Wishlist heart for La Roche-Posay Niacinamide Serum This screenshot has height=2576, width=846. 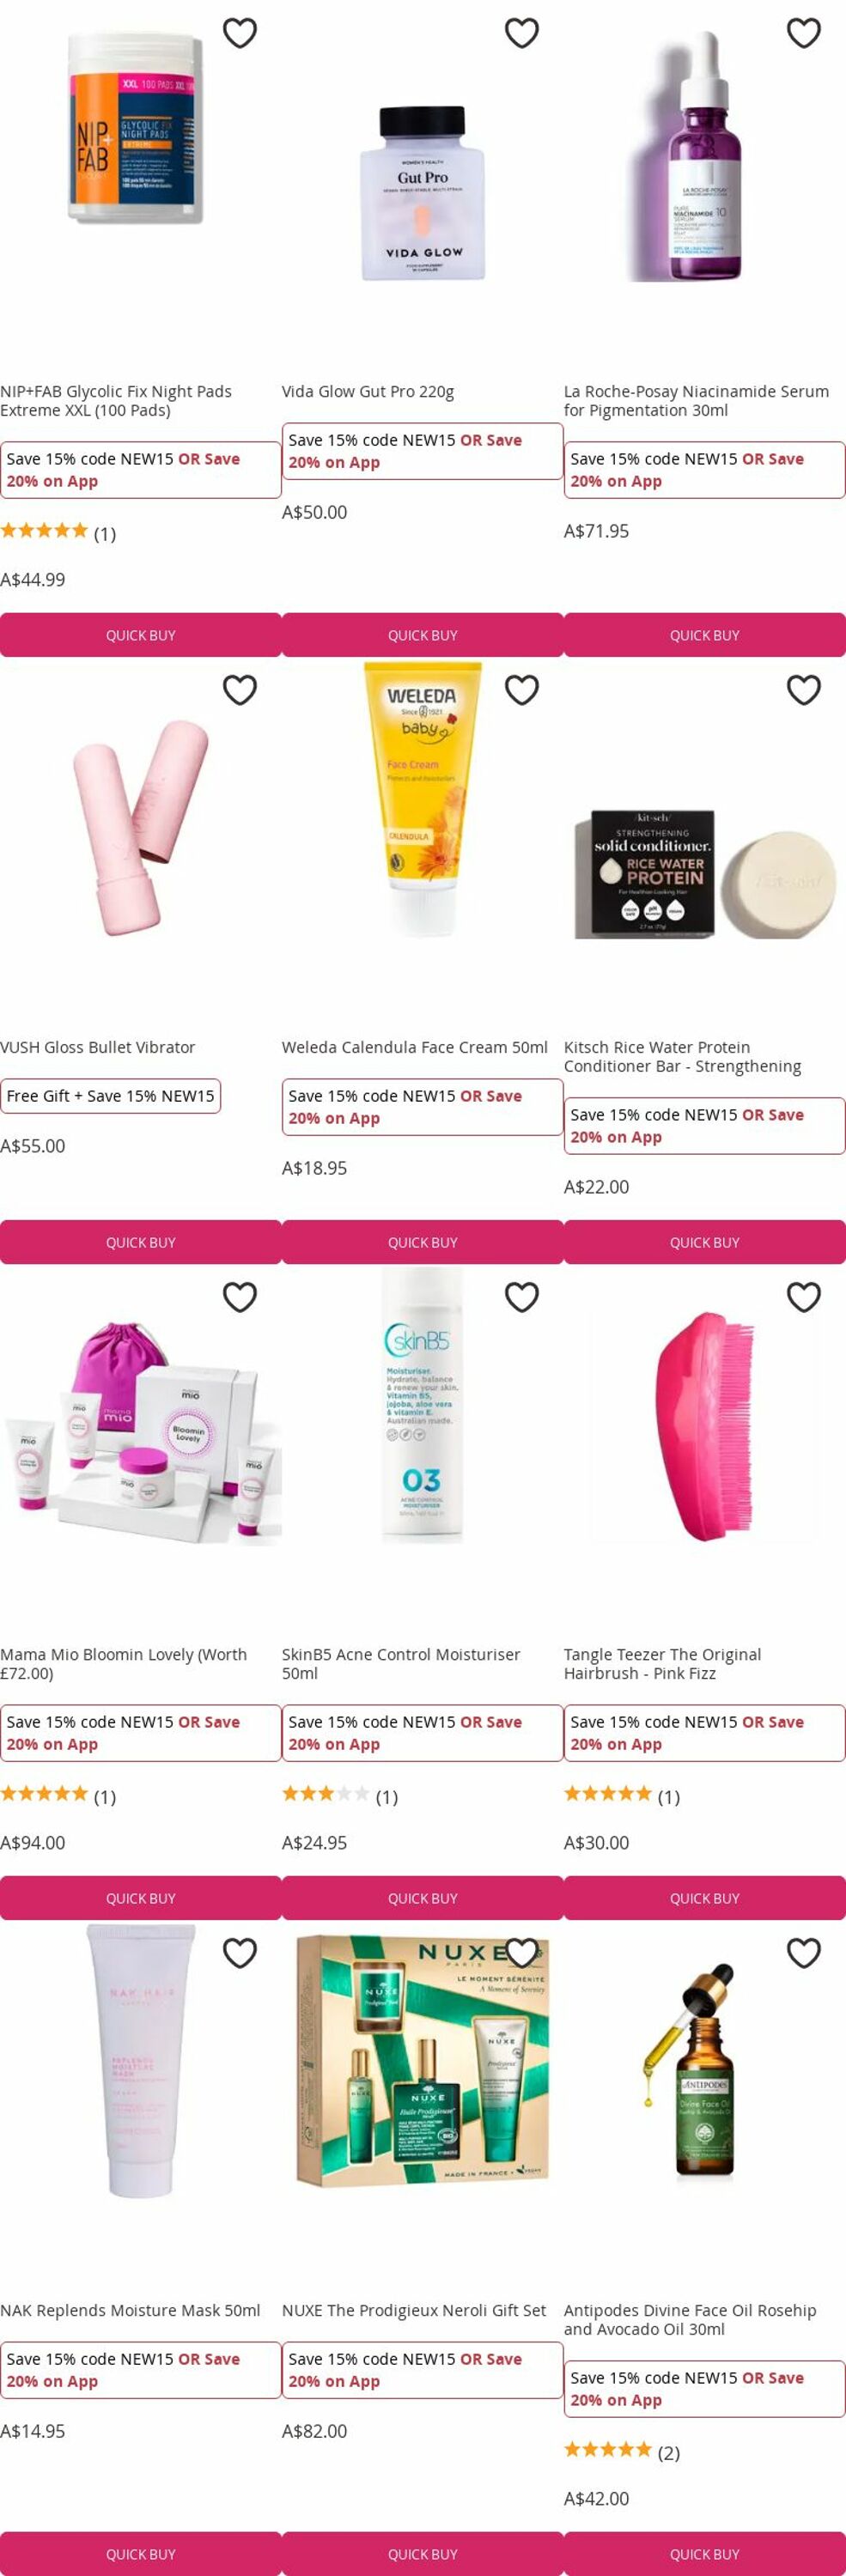pyautogui.click(x=804, y=33)
